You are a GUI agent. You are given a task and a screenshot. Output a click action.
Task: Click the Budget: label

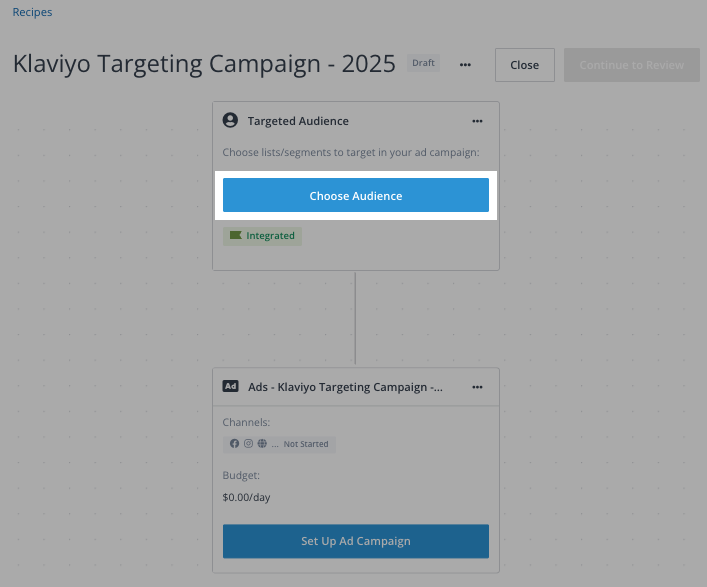[241, 475]
